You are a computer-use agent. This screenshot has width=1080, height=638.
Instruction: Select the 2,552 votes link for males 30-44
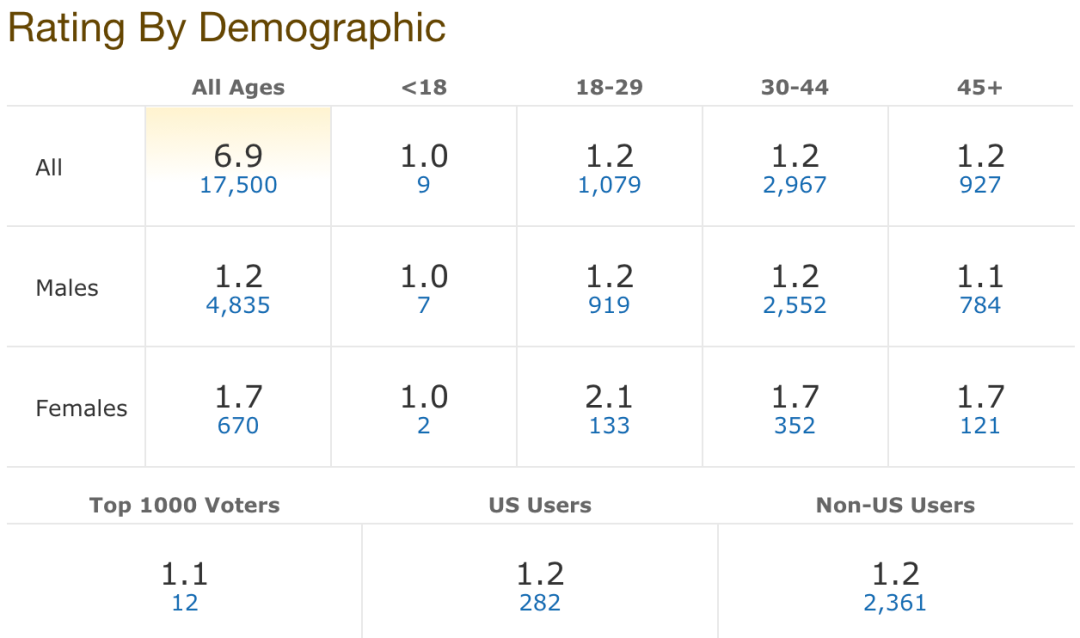tap(794, 305)
